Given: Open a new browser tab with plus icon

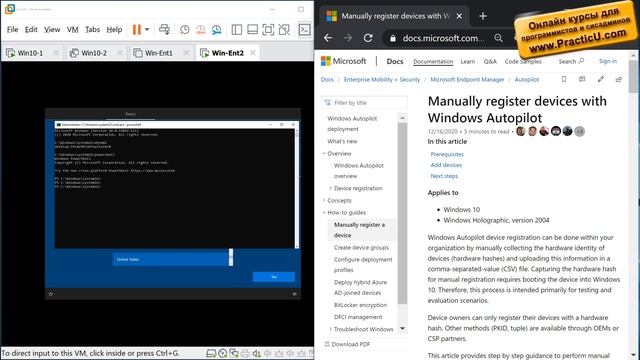Looking at the screenshot, I should [x=483, y=16].
